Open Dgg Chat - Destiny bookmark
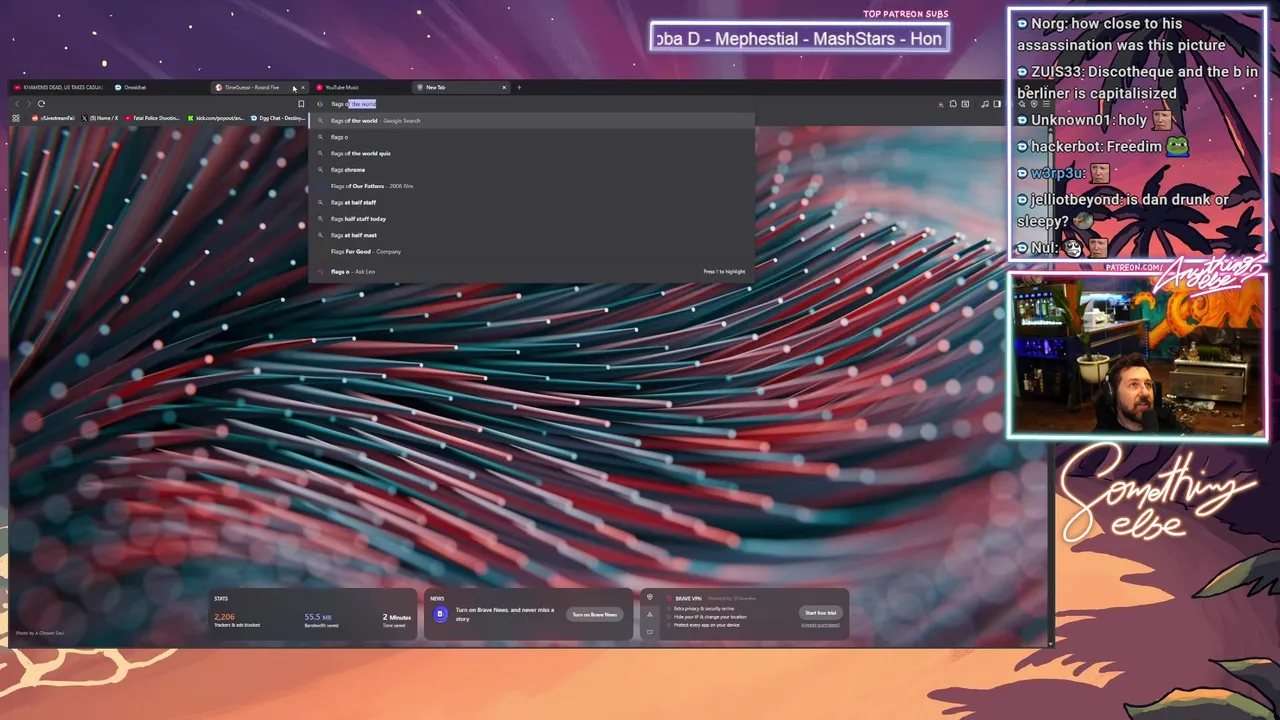The image size is (1280, 720). click(277, 118)
